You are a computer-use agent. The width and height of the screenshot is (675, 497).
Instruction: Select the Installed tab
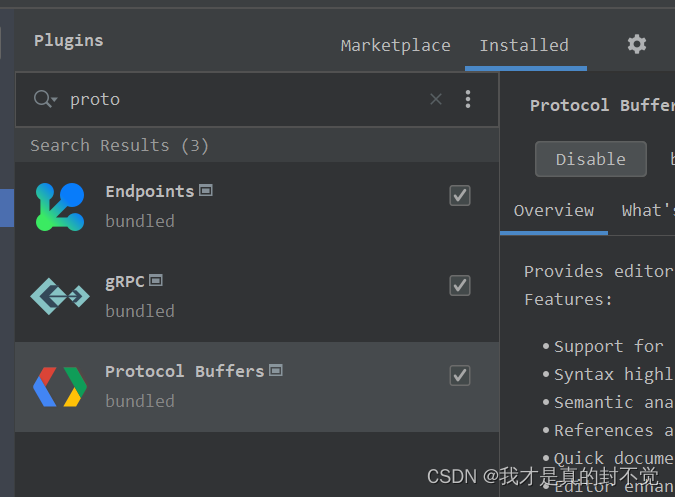(524, 45)
